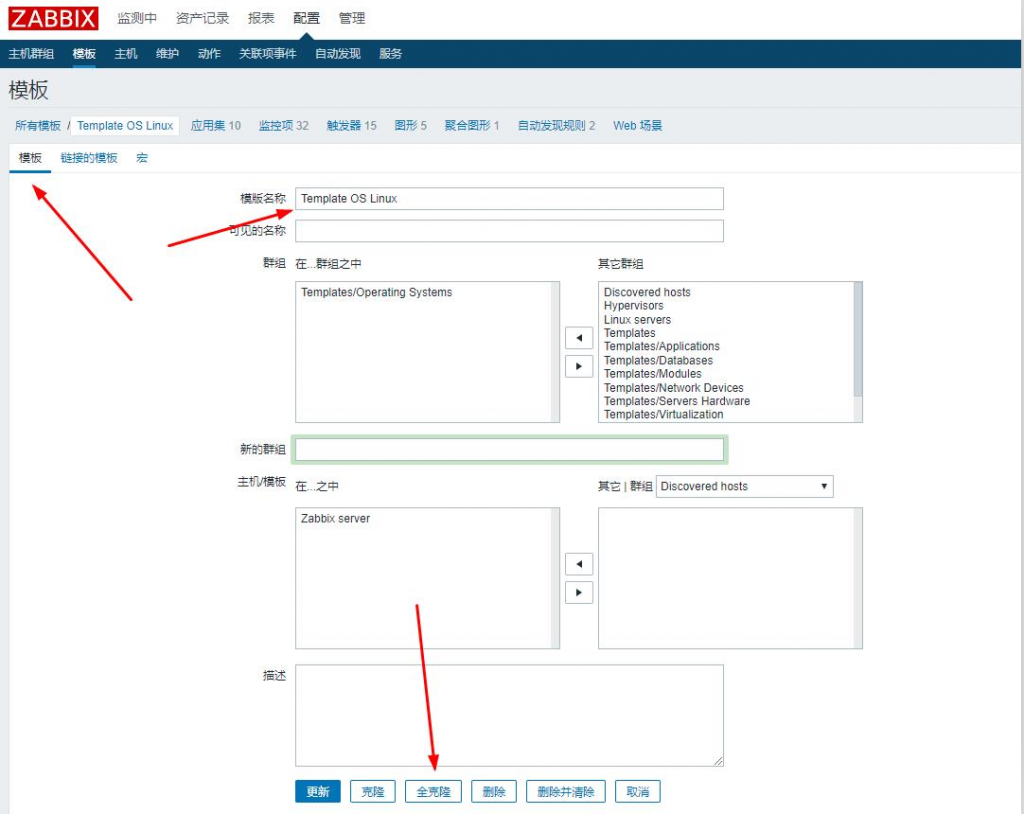Move group right with groups arrow button
1024x814 pixels.
pos(579,366)
